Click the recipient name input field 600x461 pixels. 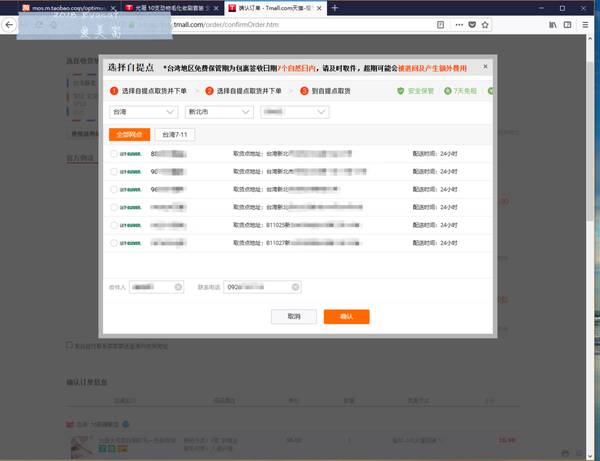click(x=157, y=287)
